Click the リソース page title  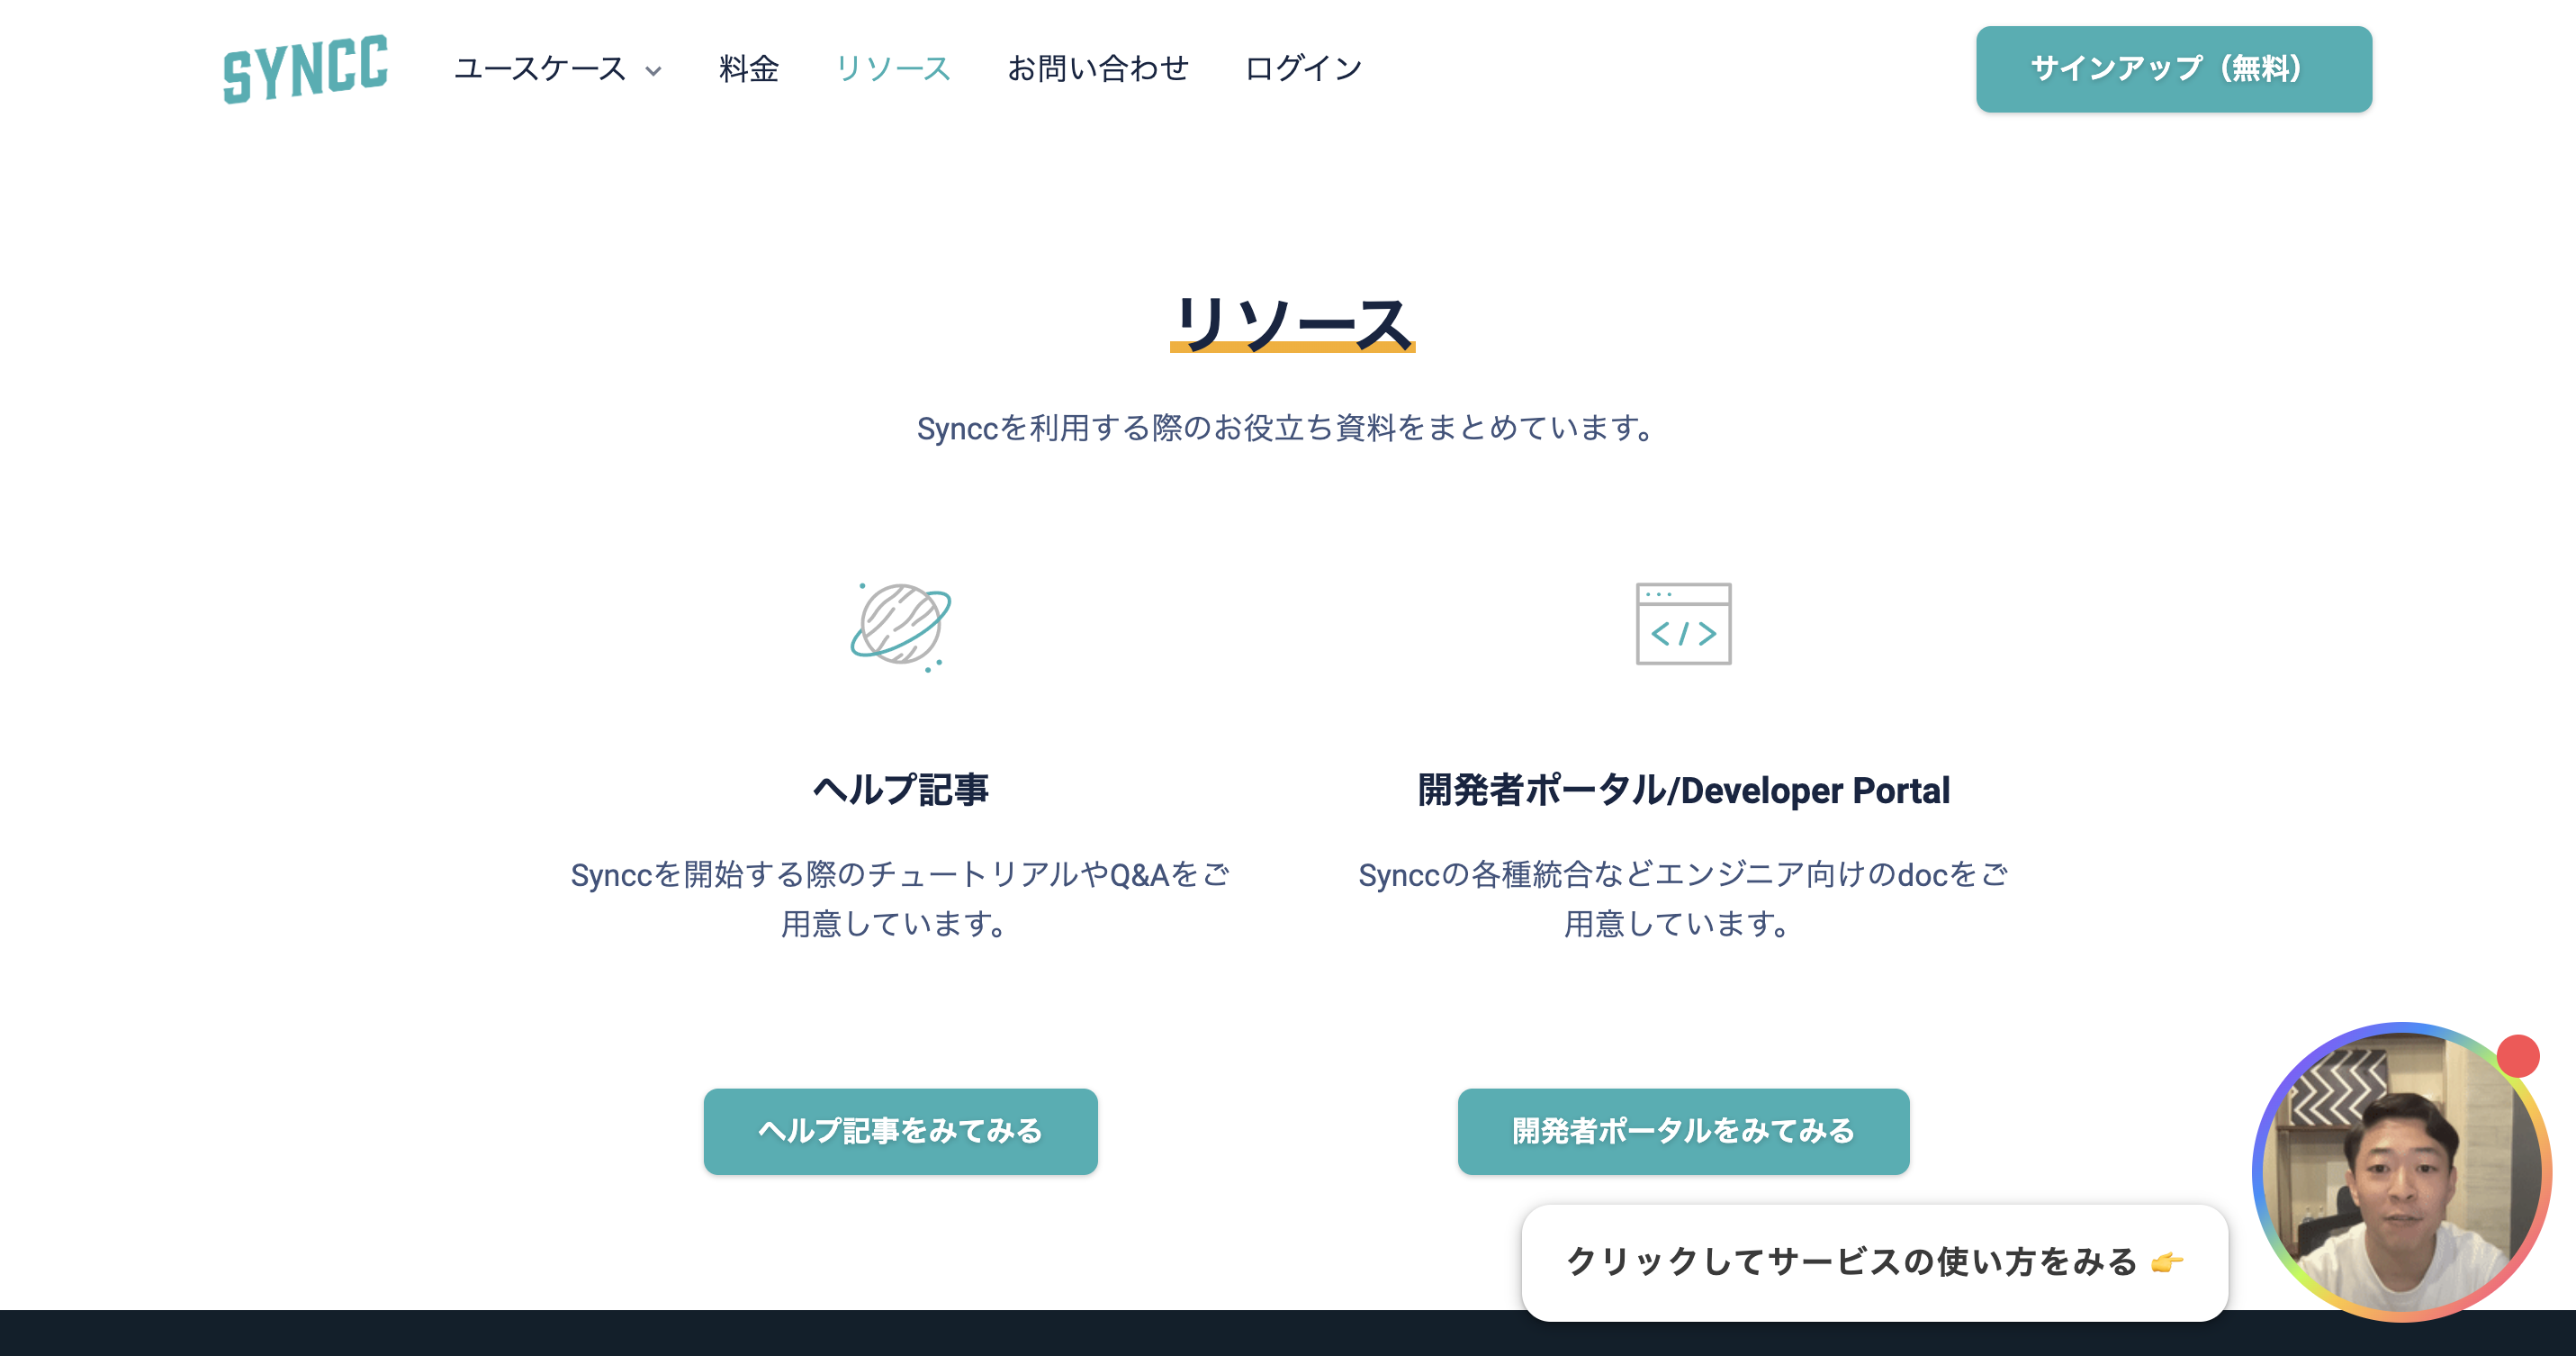1292,323
